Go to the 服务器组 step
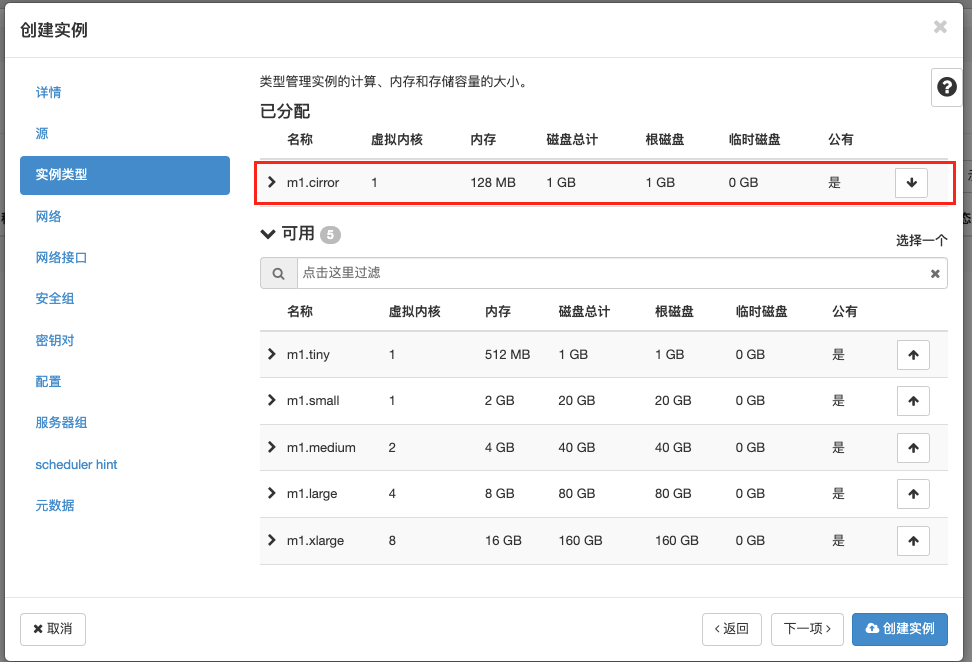 (61, 422)
